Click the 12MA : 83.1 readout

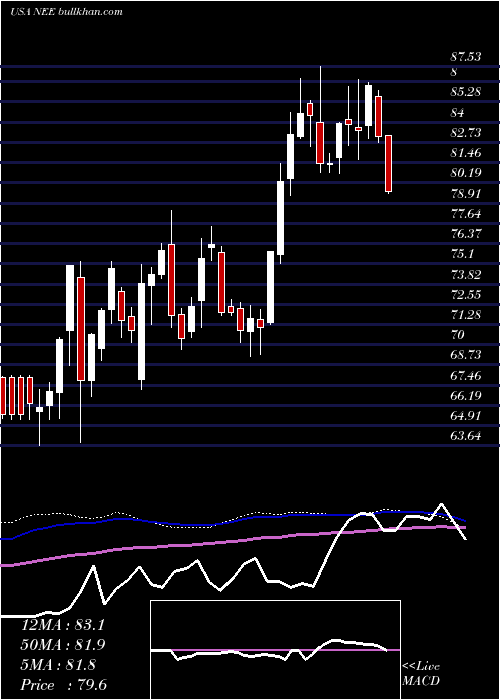(63, 625)
